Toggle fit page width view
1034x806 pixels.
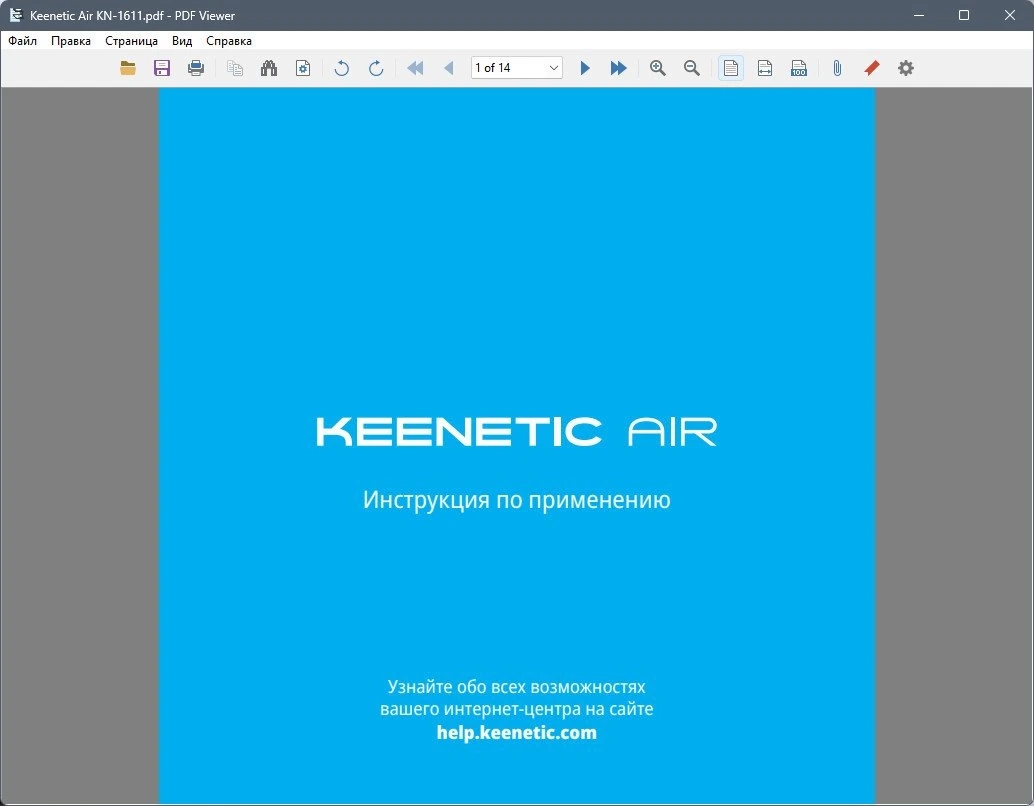[x=765, y=68]
